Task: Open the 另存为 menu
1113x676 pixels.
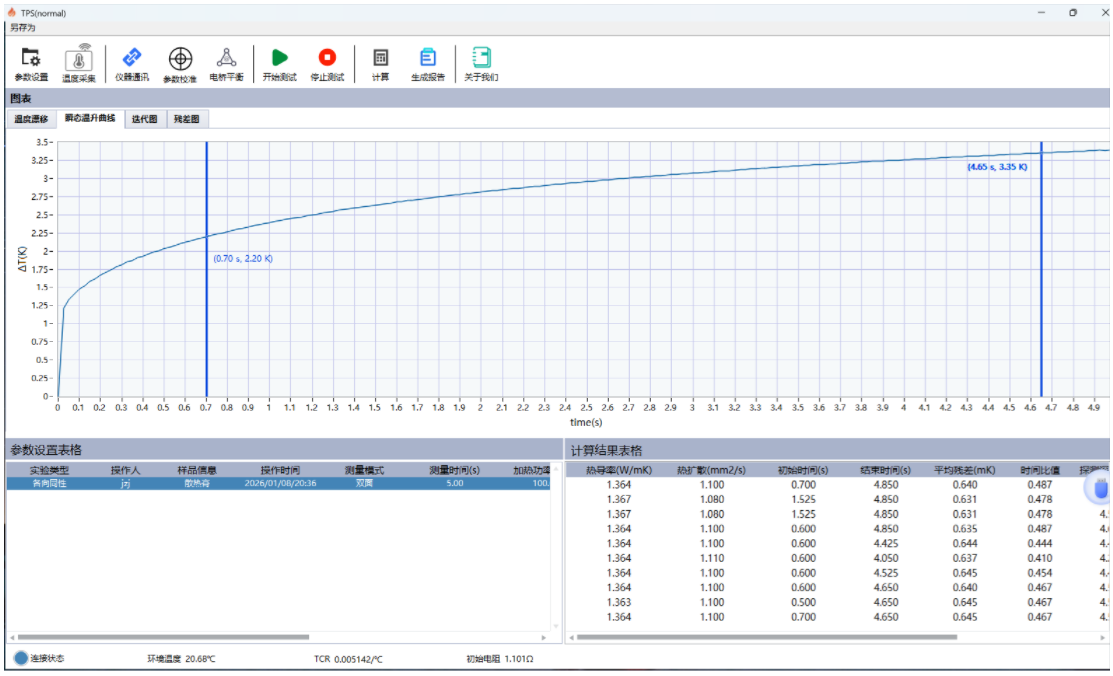Action: [x=22, y=28]
